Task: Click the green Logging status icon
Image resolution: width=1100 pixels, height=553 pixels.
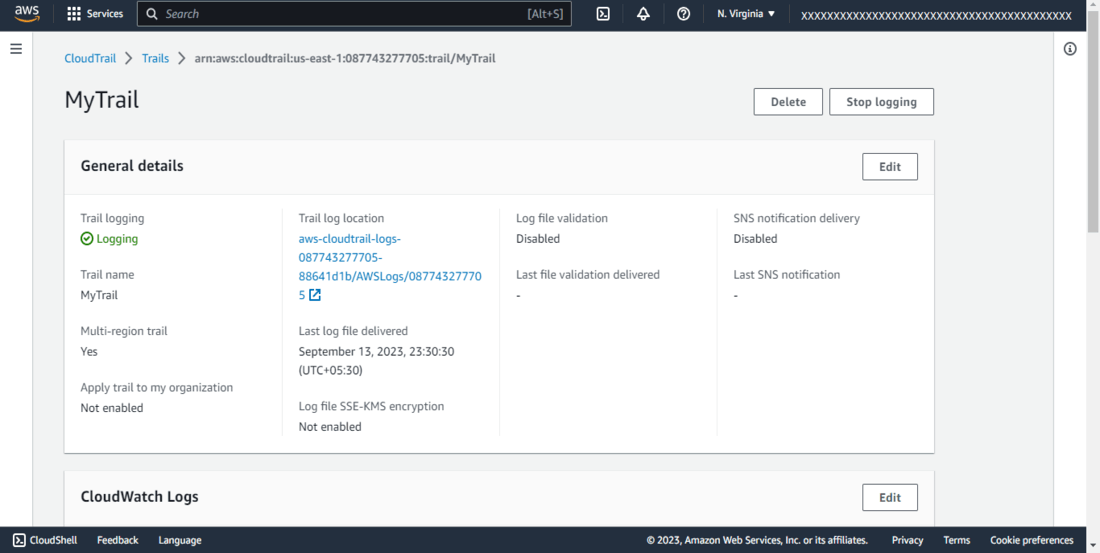Action: coord(87,239)
